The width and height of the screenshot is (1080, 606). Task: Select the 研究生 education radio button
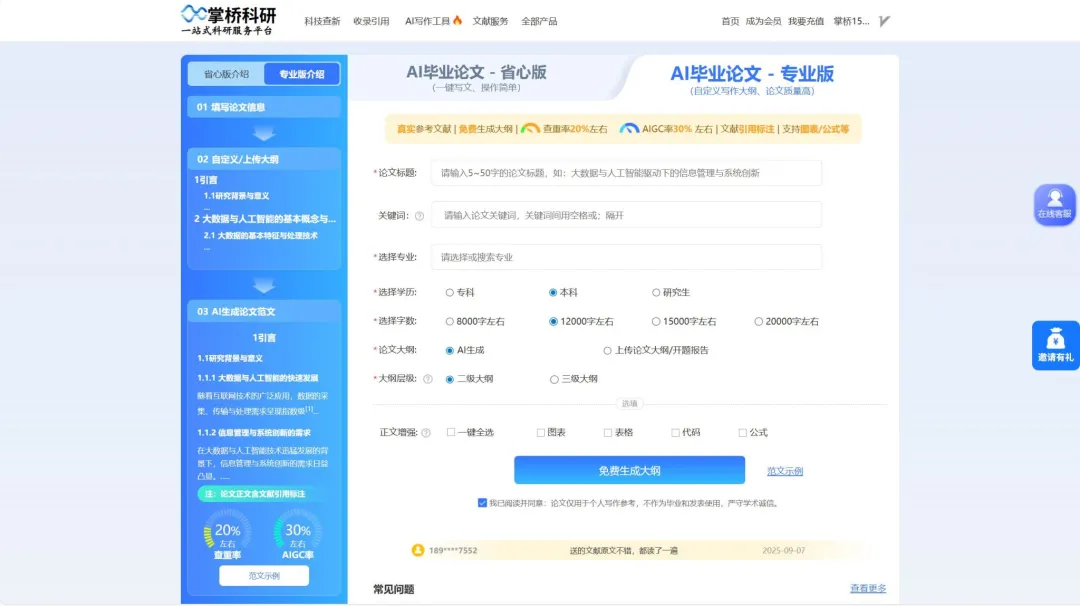pos(656,293)
